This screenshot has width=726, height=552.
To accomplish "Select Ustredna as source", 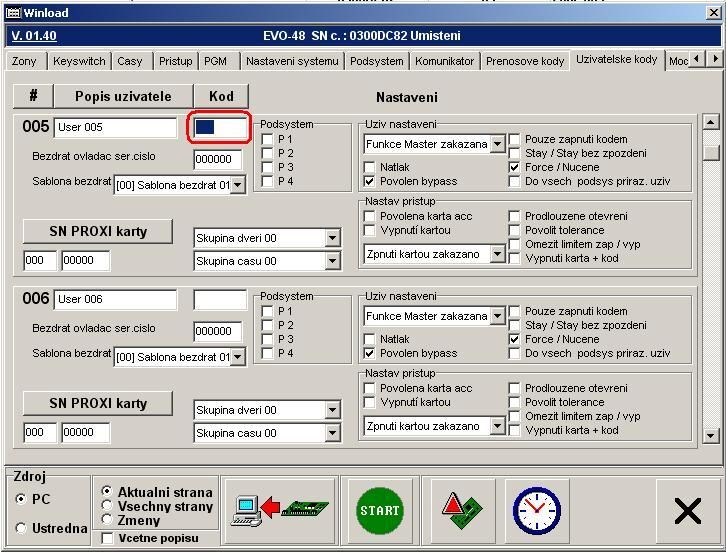I will pos(22,528).
